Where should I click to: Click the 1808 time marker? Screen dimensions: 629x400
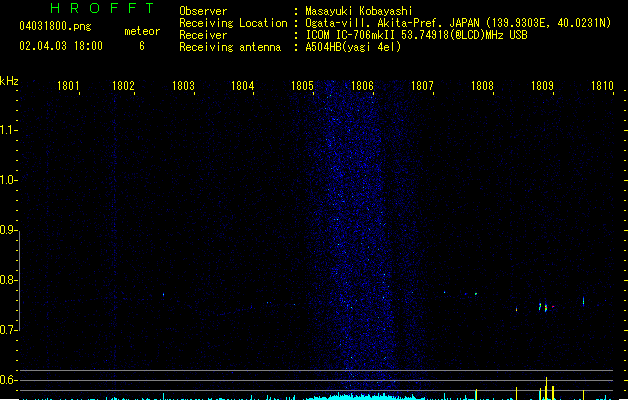click(482, 86)
